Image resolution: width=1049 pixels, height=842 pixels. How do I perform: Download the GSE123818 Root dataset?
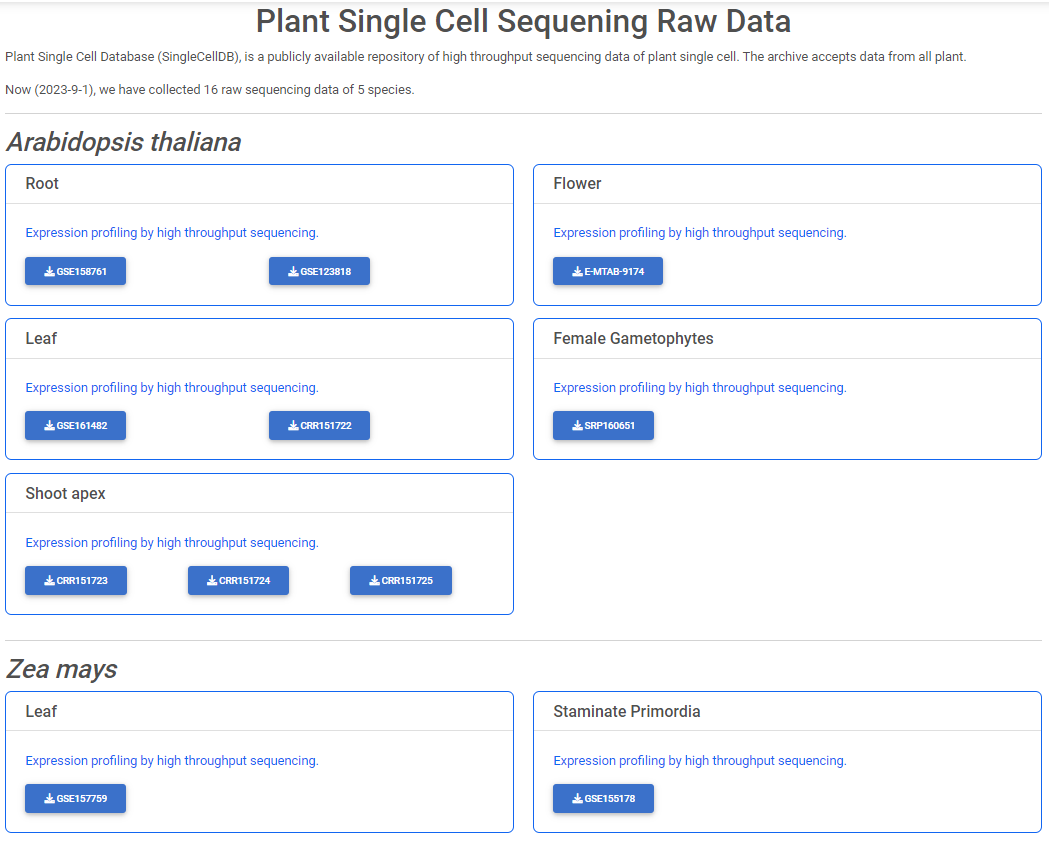(319, 271)
